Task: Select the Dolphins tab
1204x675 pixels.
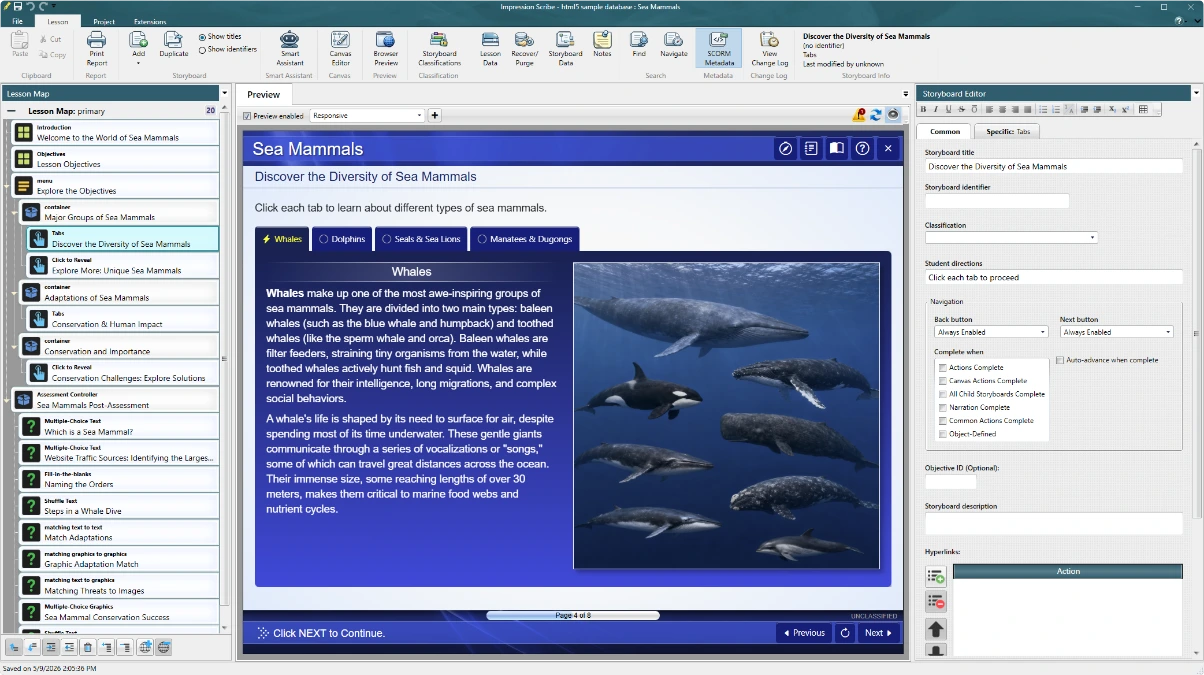Action: 341,239
